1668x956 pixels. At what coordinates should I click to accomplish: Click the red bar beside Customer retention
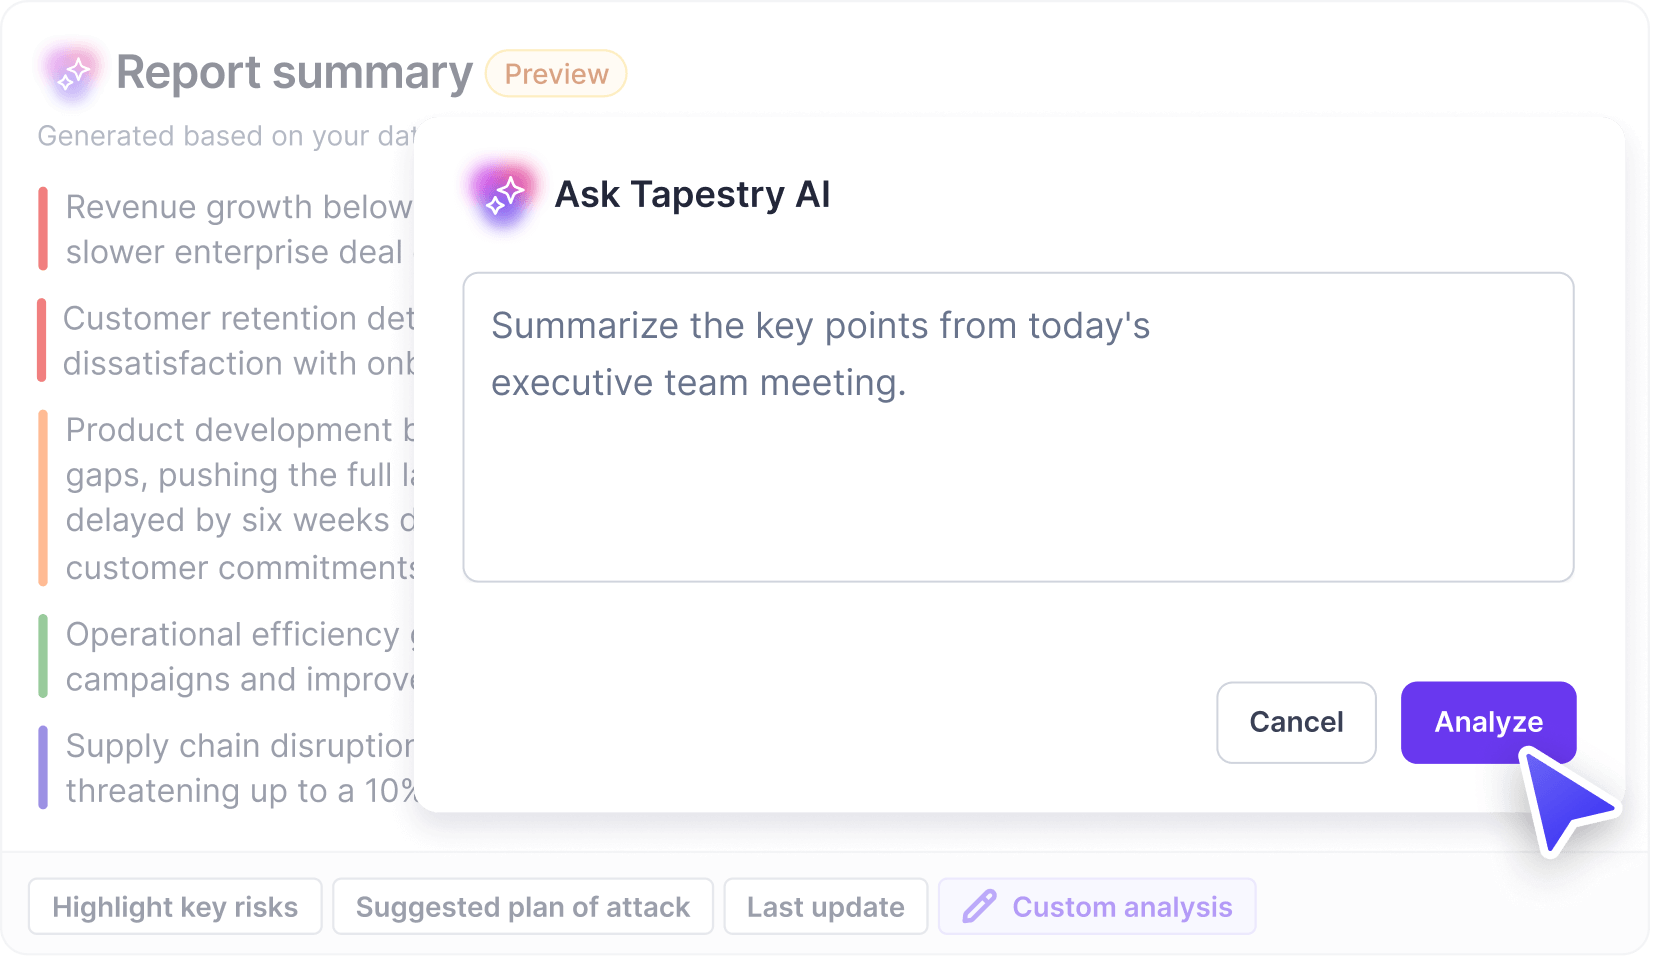(42, 340)
